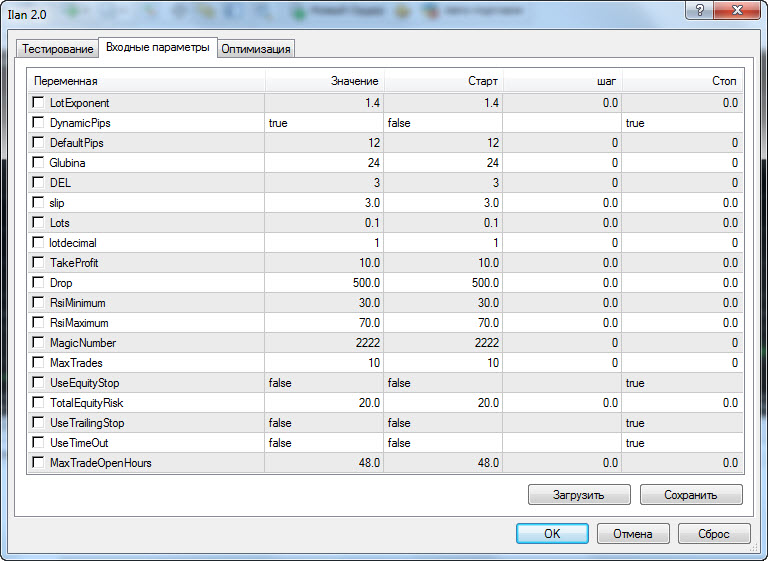Check the TakeProfit optimization checkbox

tap(38, 263)
